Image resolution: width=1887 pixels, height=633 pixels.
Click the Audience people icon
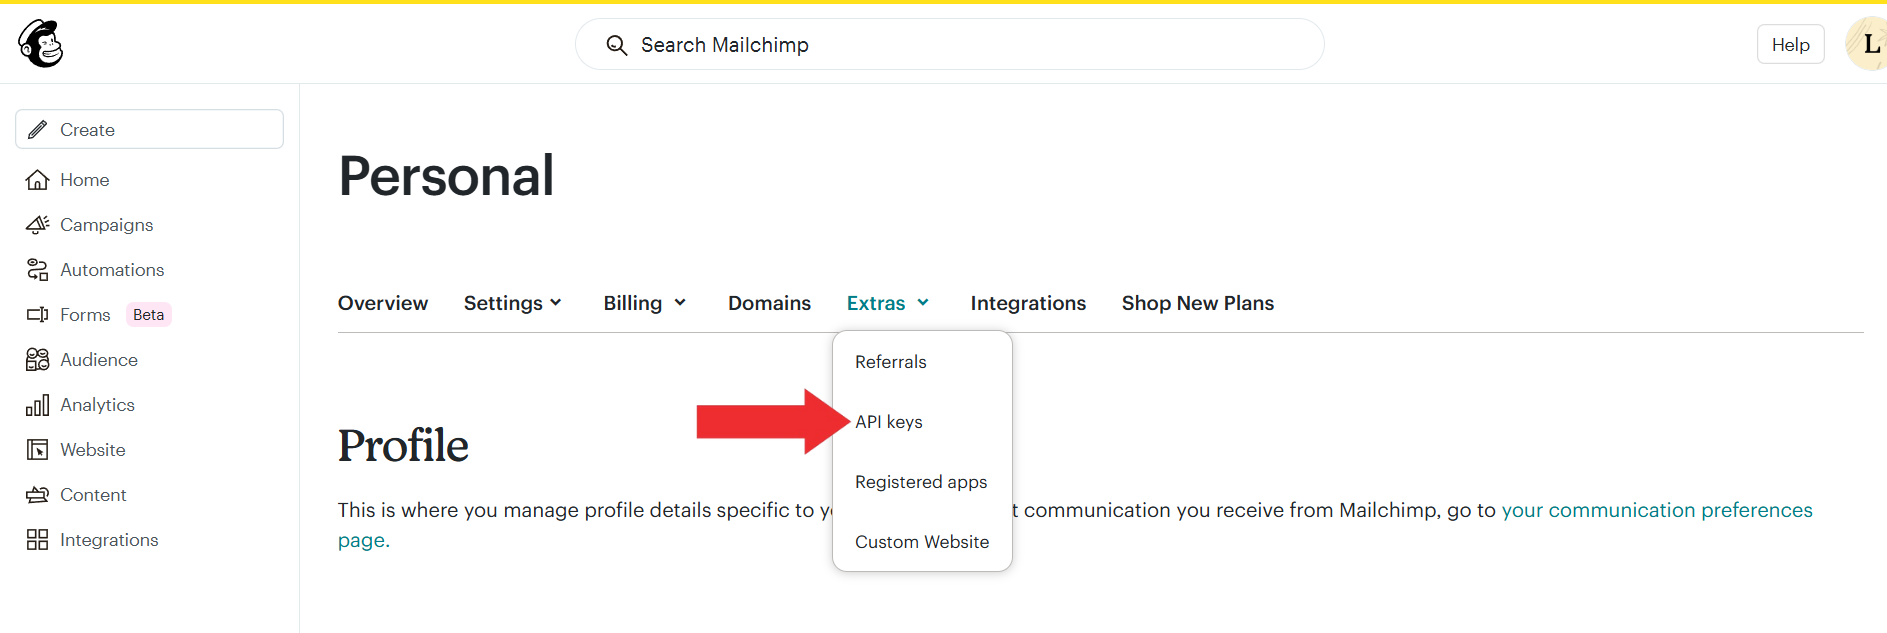37,360
